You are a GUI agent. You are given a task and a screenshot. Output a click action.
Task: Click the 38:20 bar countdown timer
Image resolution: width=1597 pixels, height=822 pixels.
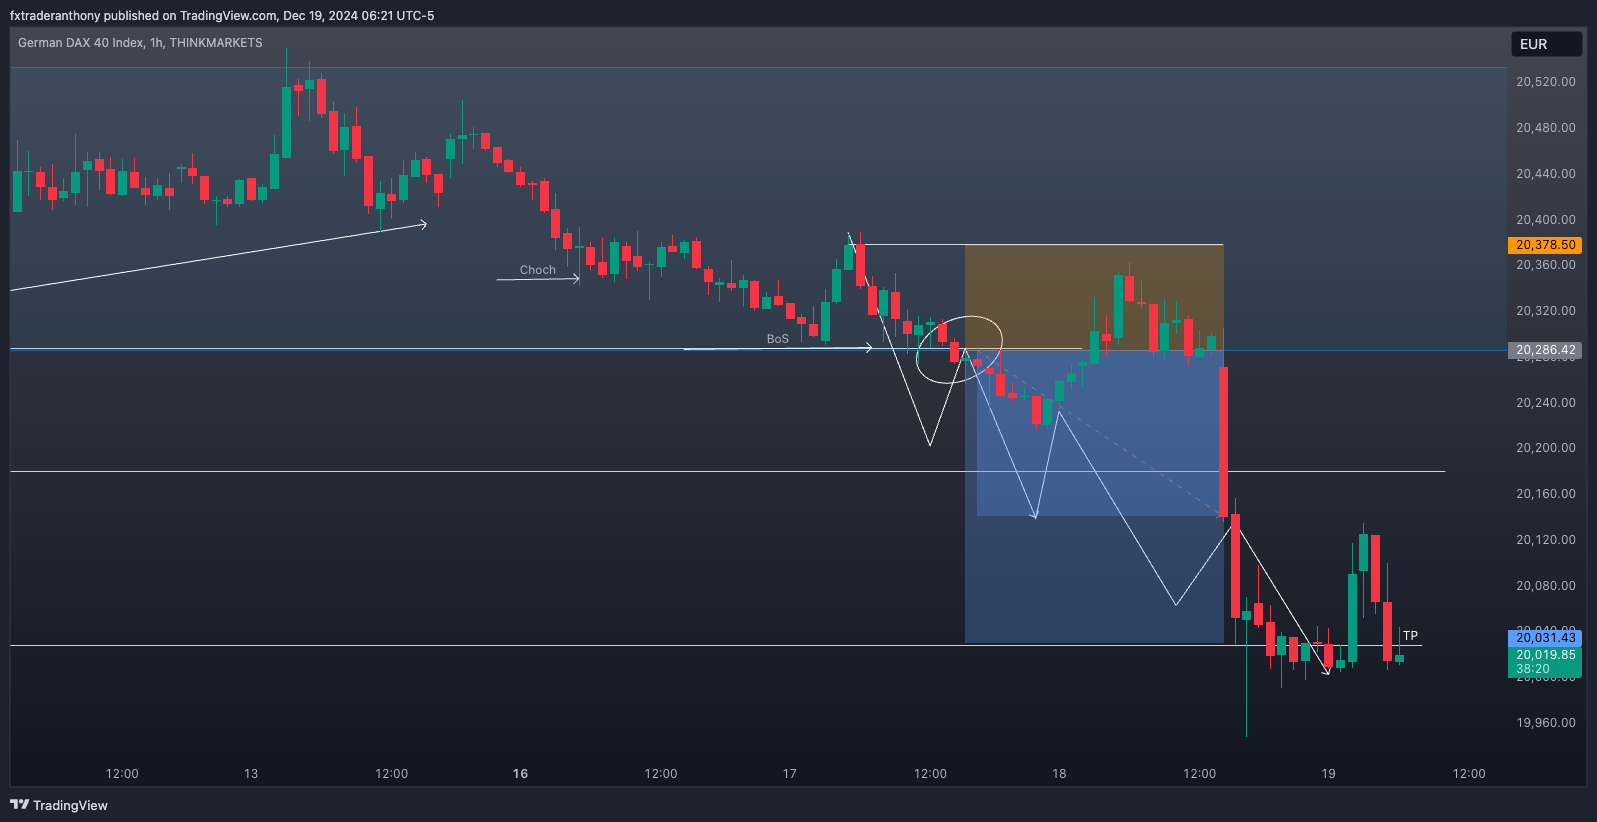click(x=1533, y=669)
